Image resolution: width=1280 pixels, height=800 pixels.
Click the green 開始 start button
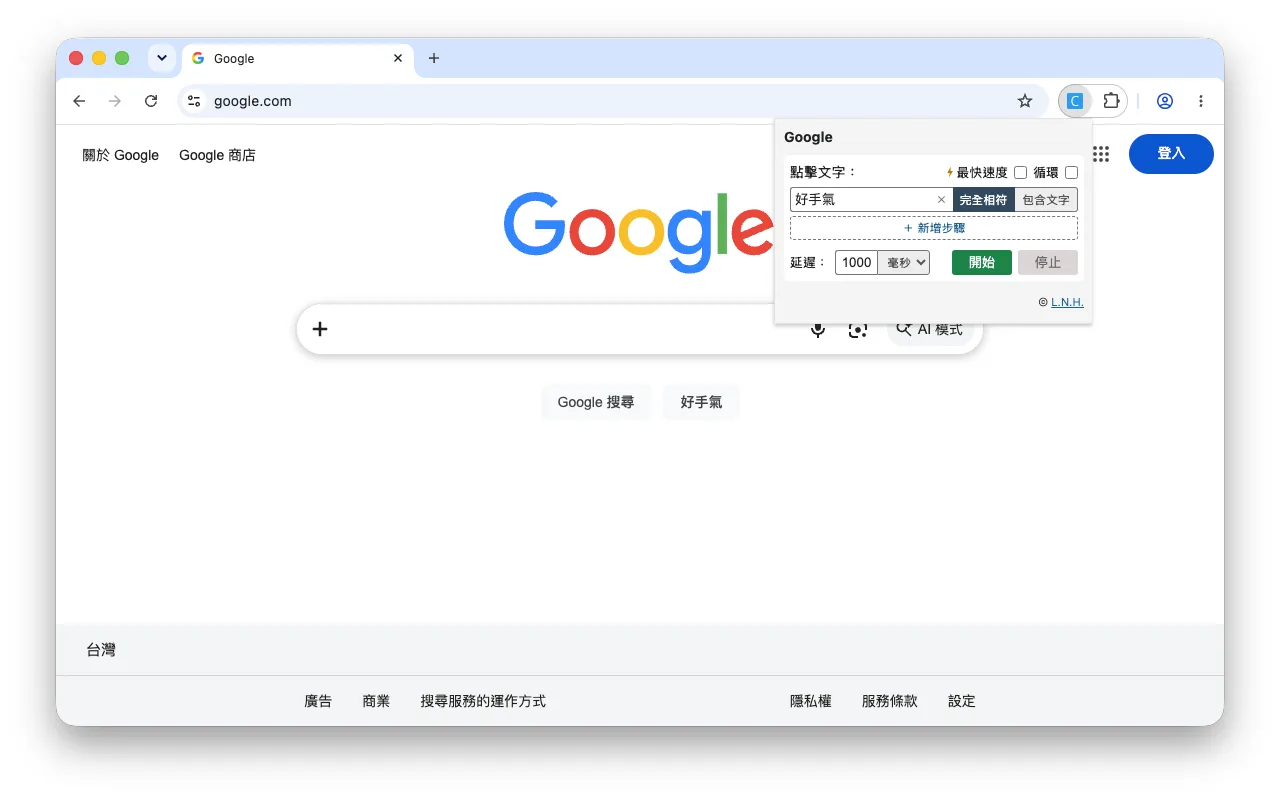coord(982,262)
